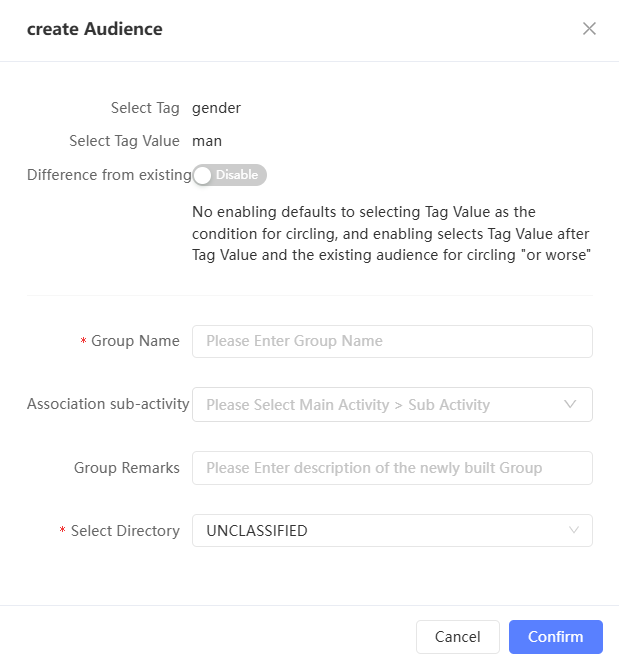The image size is (620, 668).
Task: Expand the Select Directory dropdown showing UNCLASSIFIED
Action: [380, 531]
